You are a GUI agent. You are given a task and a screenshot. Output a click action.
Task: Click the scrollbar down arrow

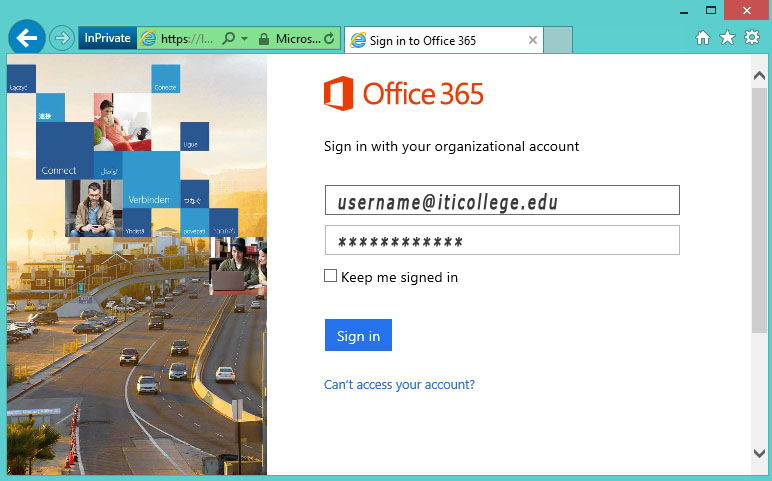pyautogui.click(x=759, y=454)
